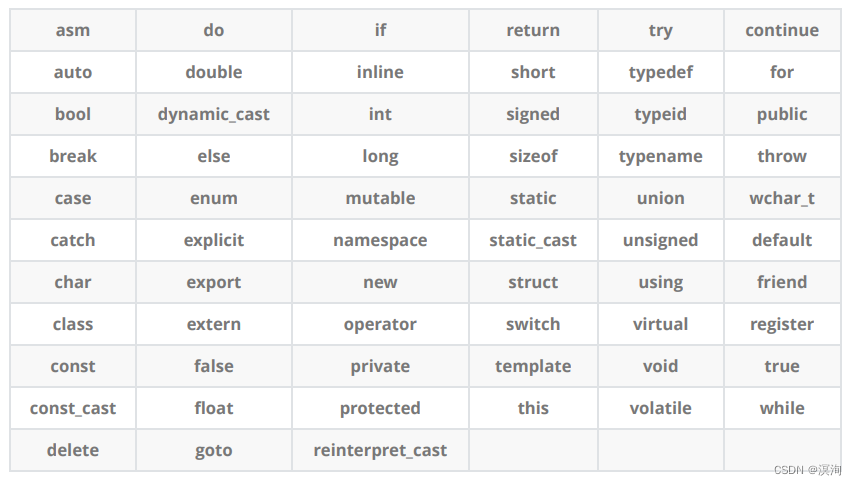Screen dimensions: 856x485
Task: Select the 'mutable' entry
Action: pos(380,198)
